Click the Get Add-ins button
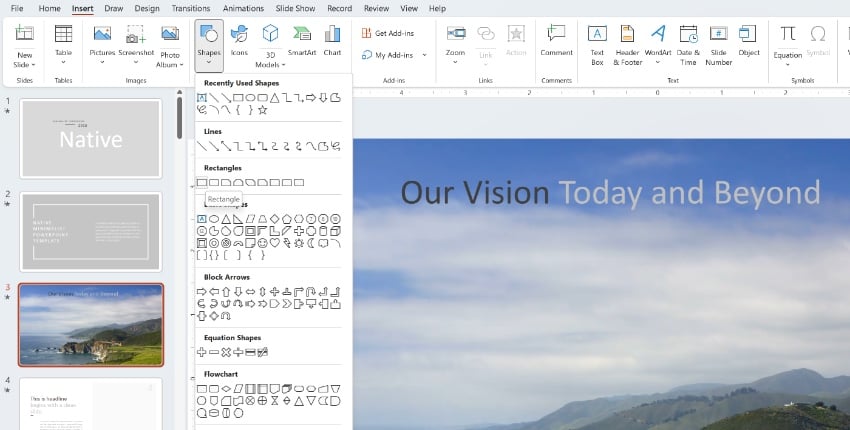Viewport: 850px width, 430px height. coord(393,34)
